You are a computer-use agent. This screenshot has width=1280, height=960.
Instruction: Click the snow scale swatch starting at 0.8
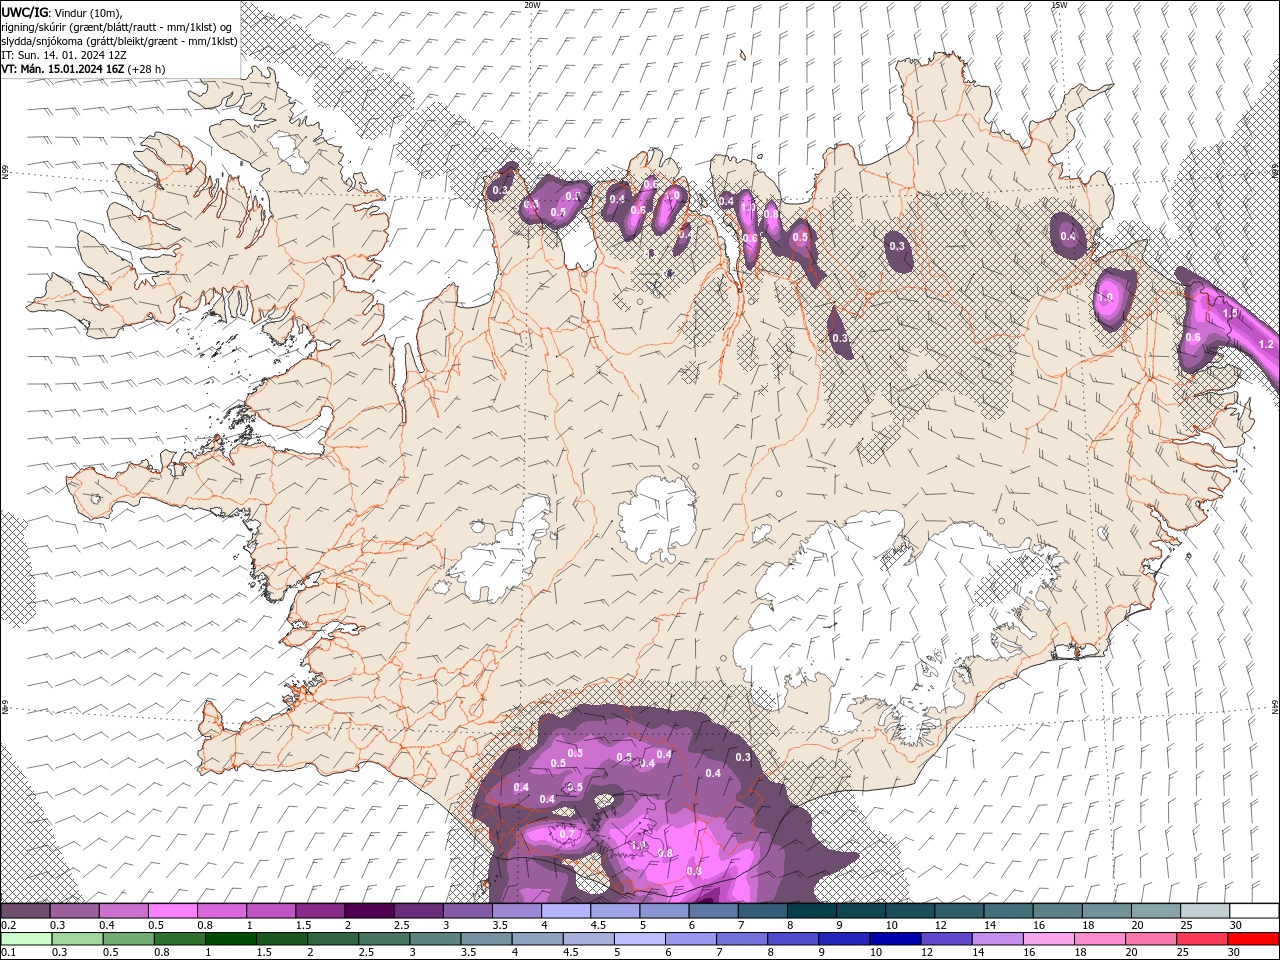point(222,910)
